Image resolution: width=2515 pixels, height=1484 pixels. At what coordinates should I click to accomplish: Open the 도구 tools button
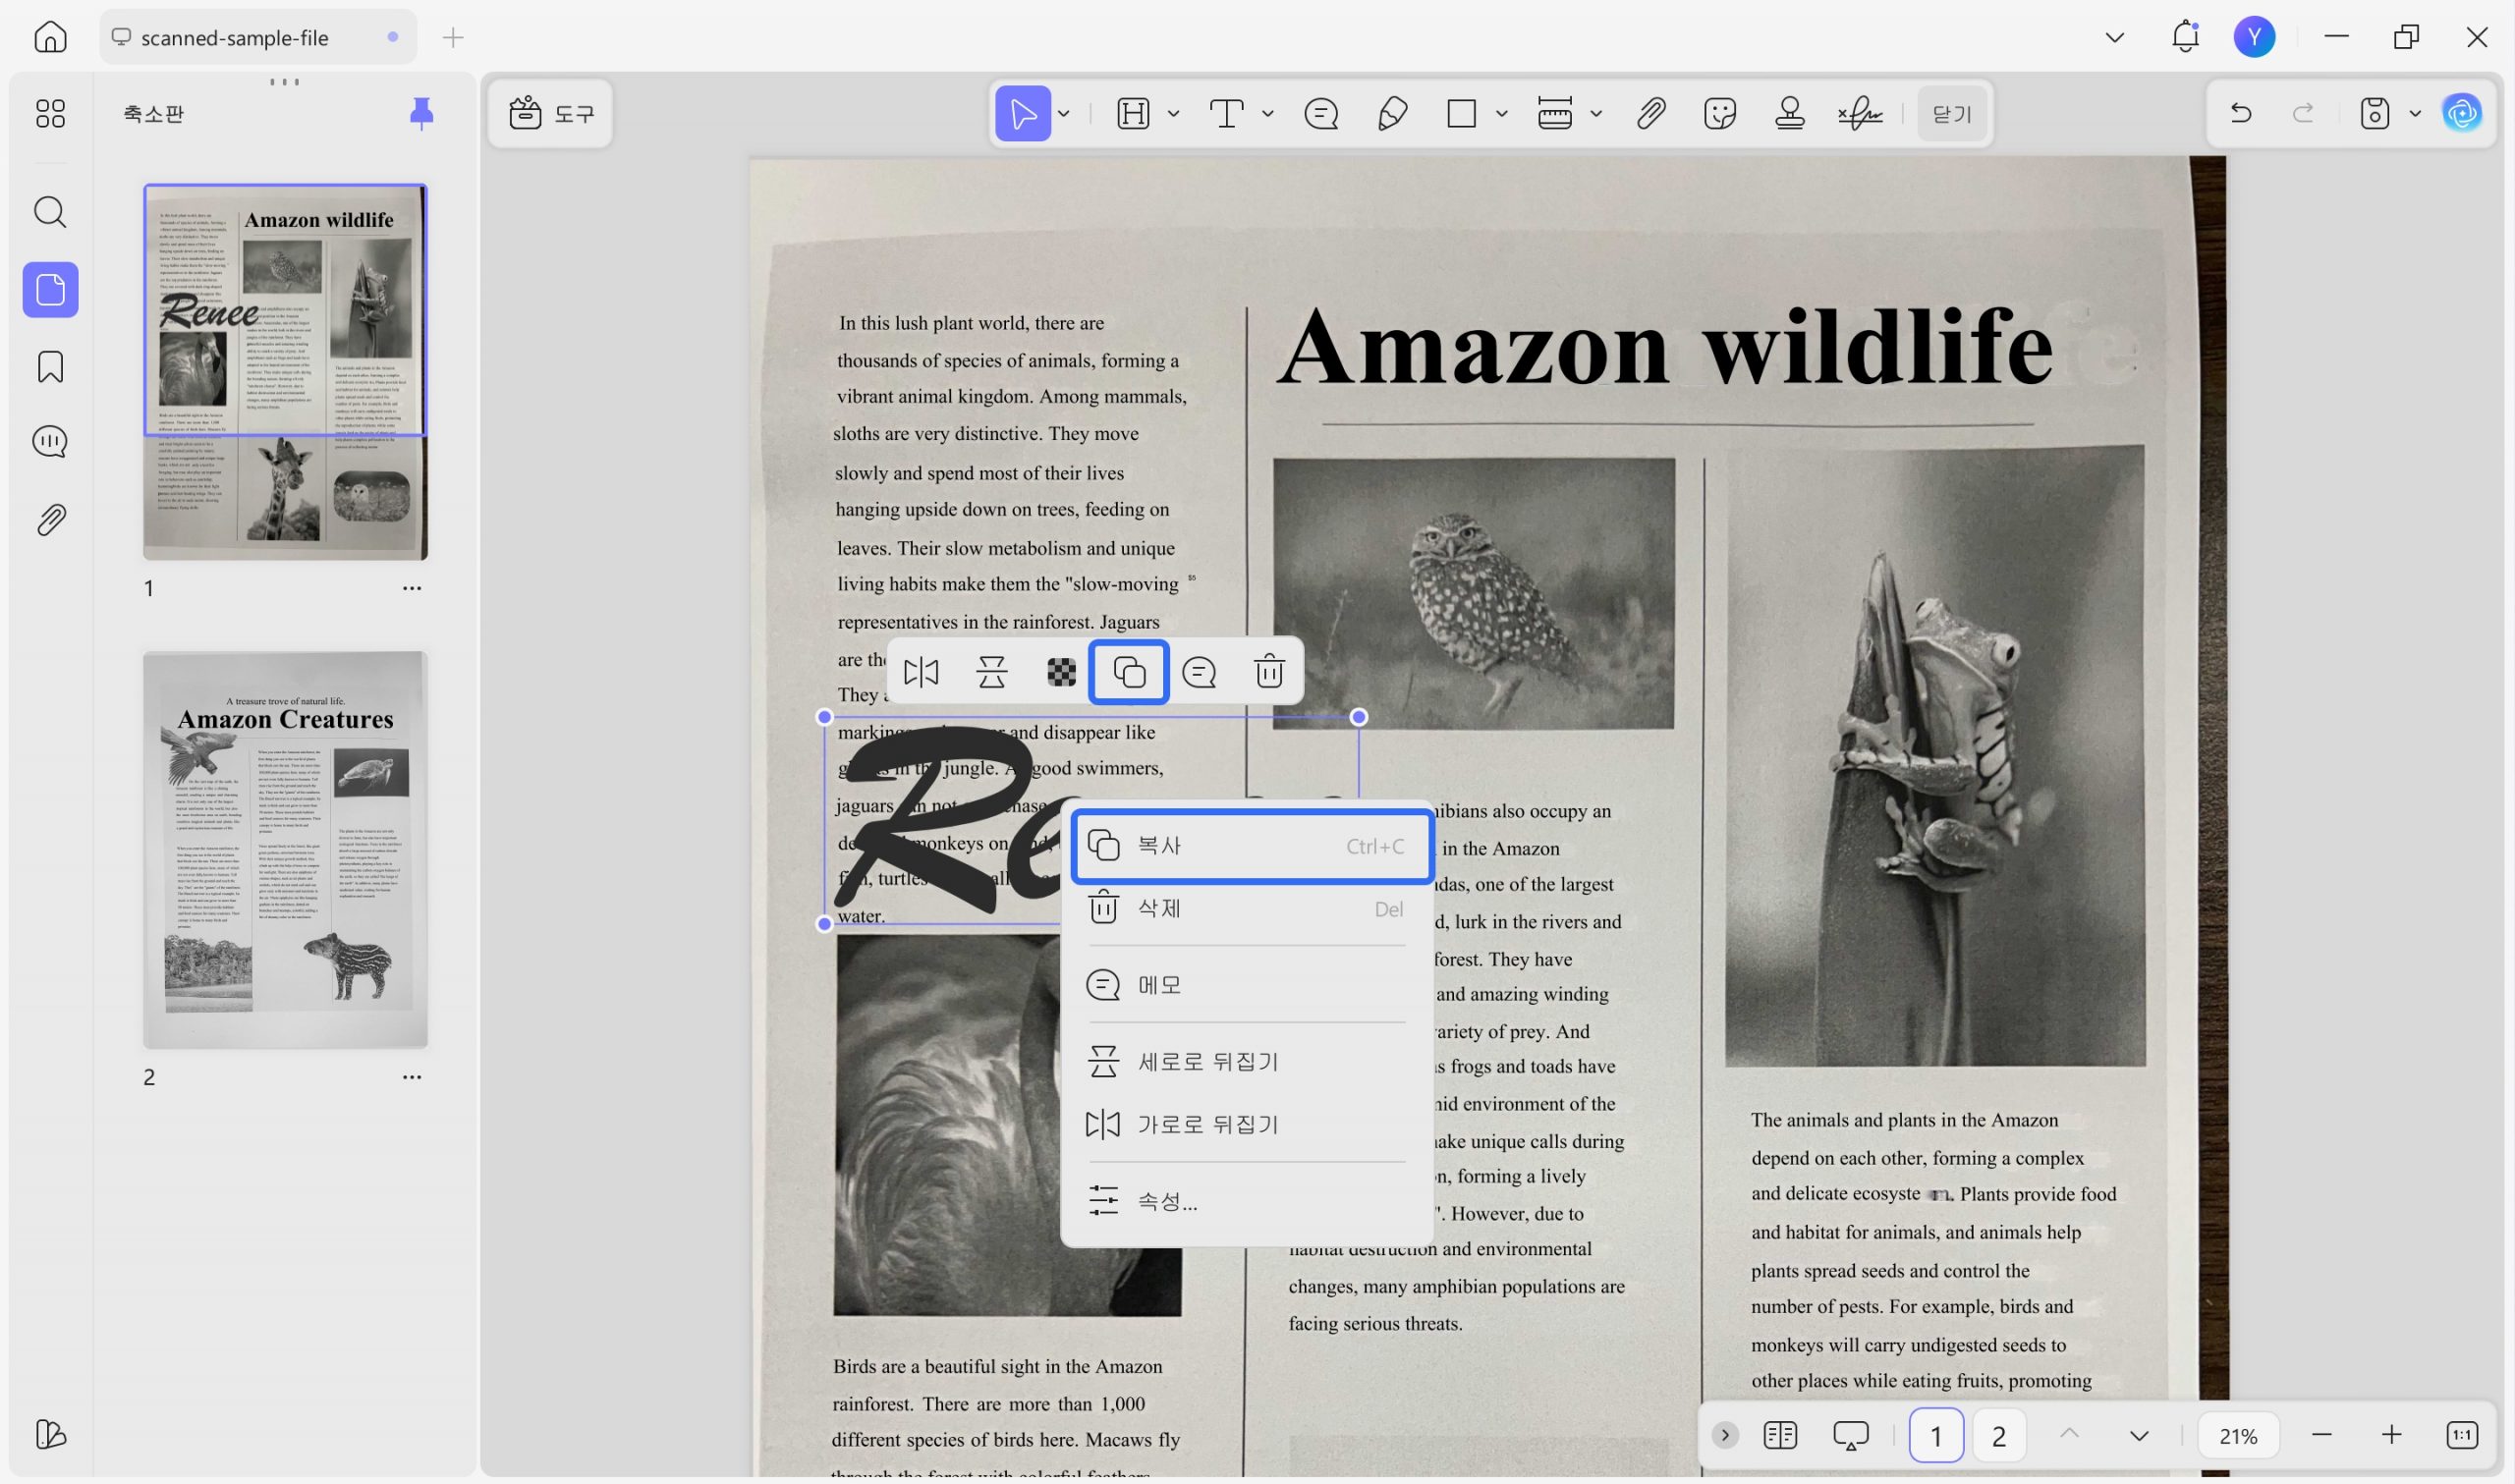(551, 114)
